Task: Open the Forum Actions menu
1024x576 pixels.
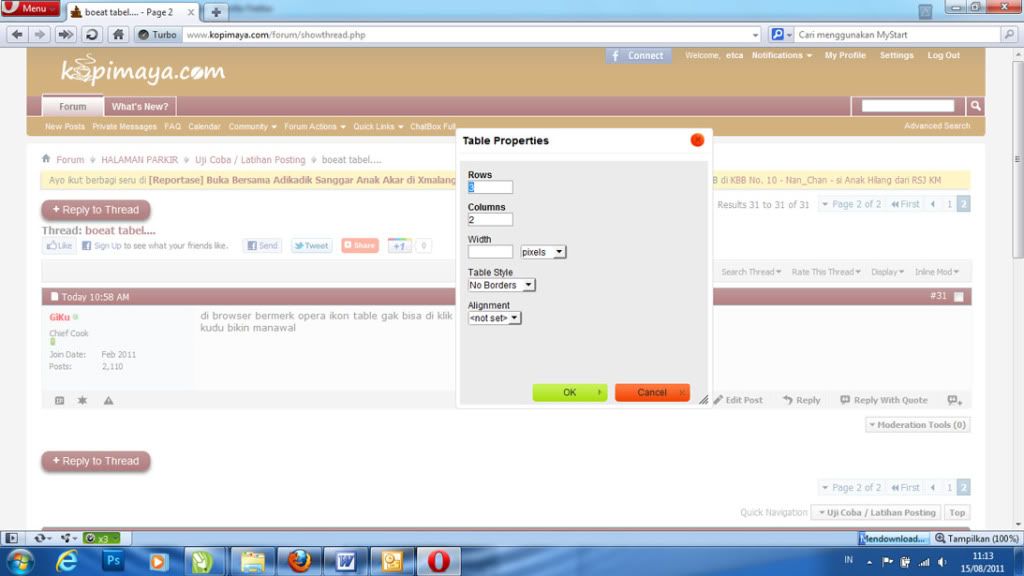Action: (314, 127)
